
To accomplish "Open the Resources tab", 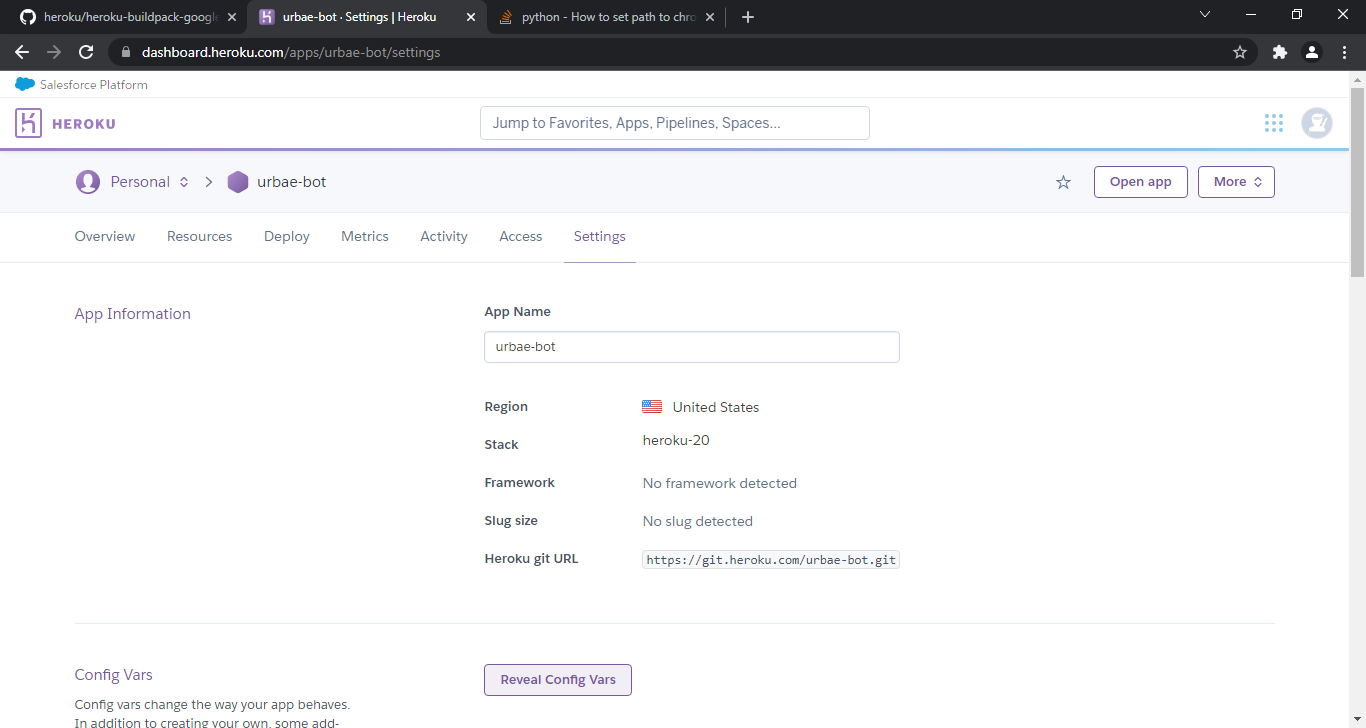I will click(x=199, y=236).
